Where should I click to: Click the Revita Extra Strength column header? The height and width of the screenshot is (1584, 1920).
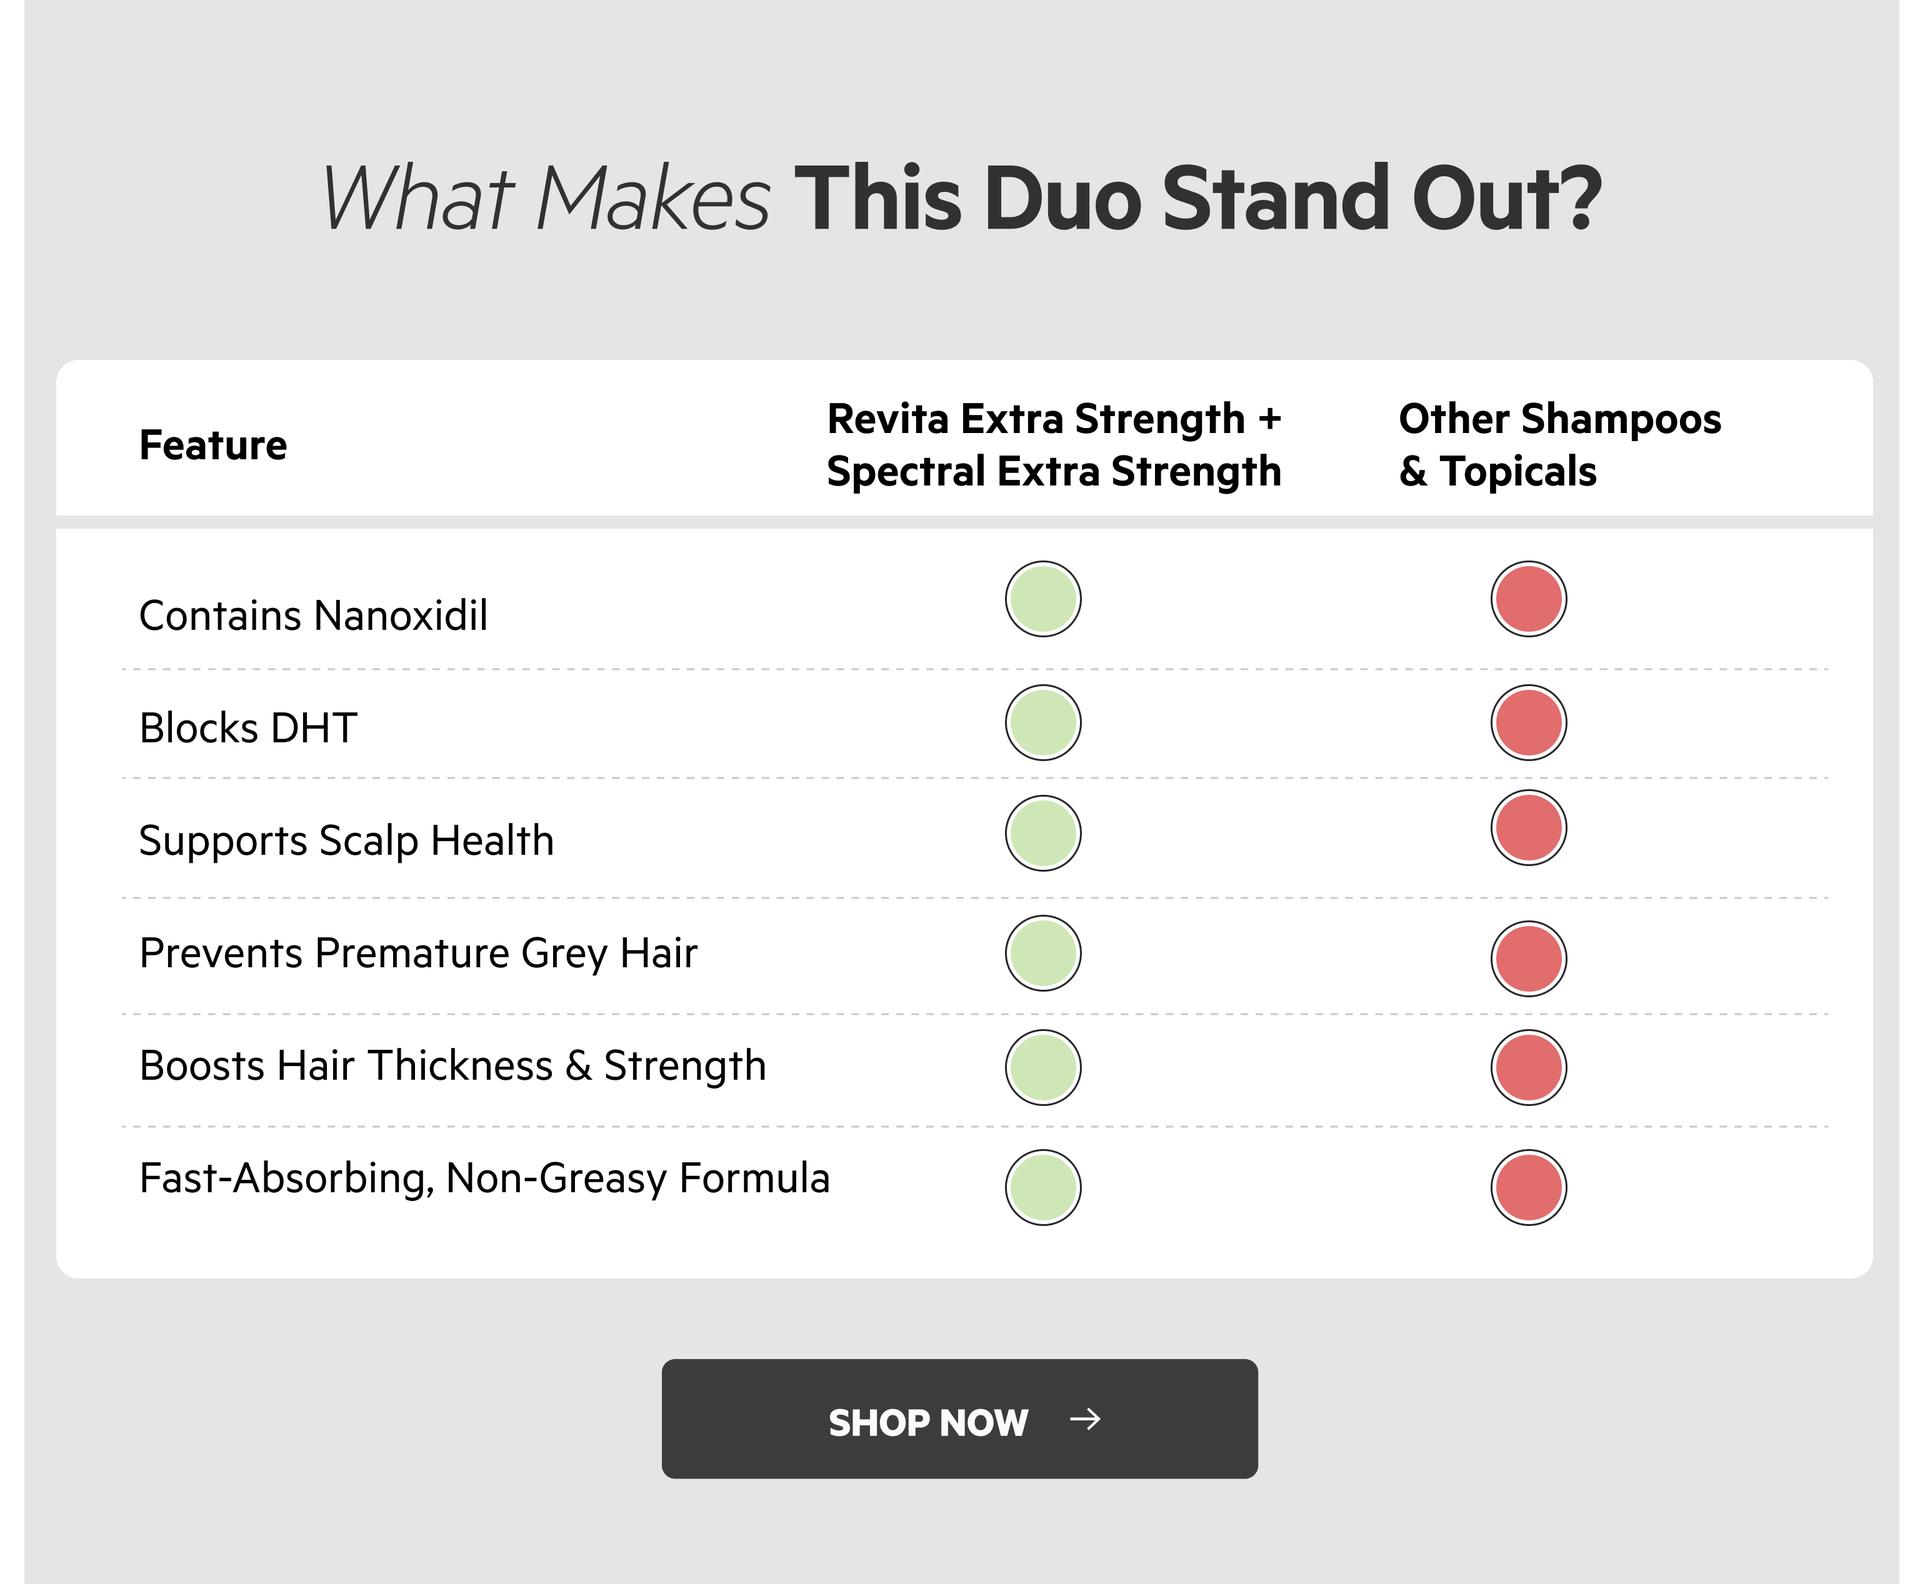[1054, 444]
